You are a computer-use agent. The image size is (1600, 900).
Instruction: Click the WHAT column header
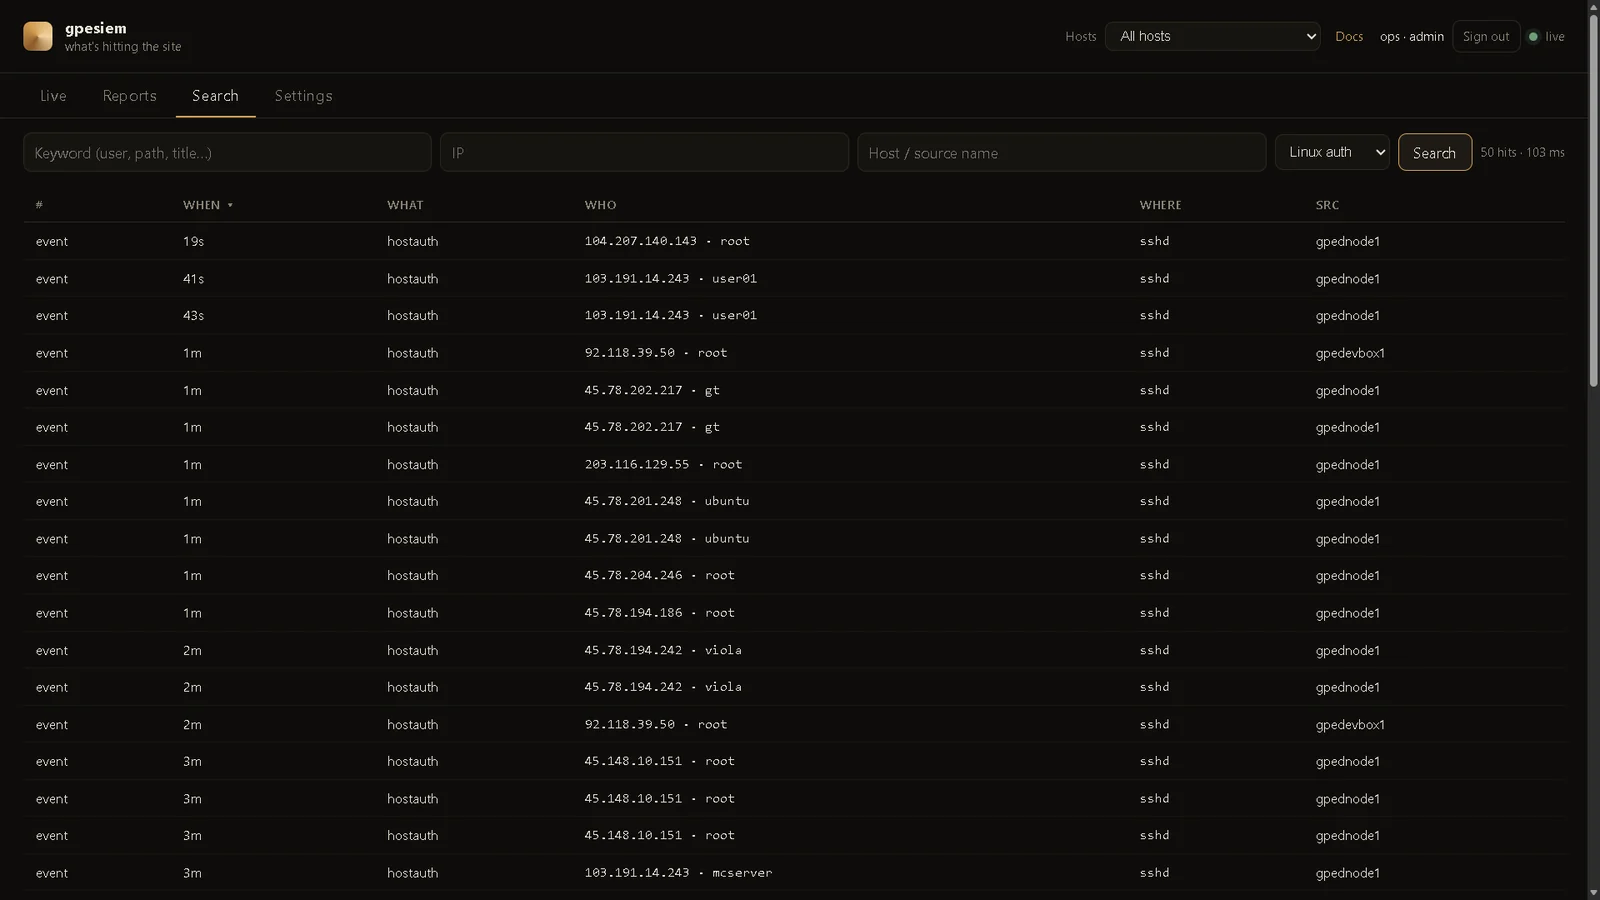pyautogui.click(x=405, y=205)
